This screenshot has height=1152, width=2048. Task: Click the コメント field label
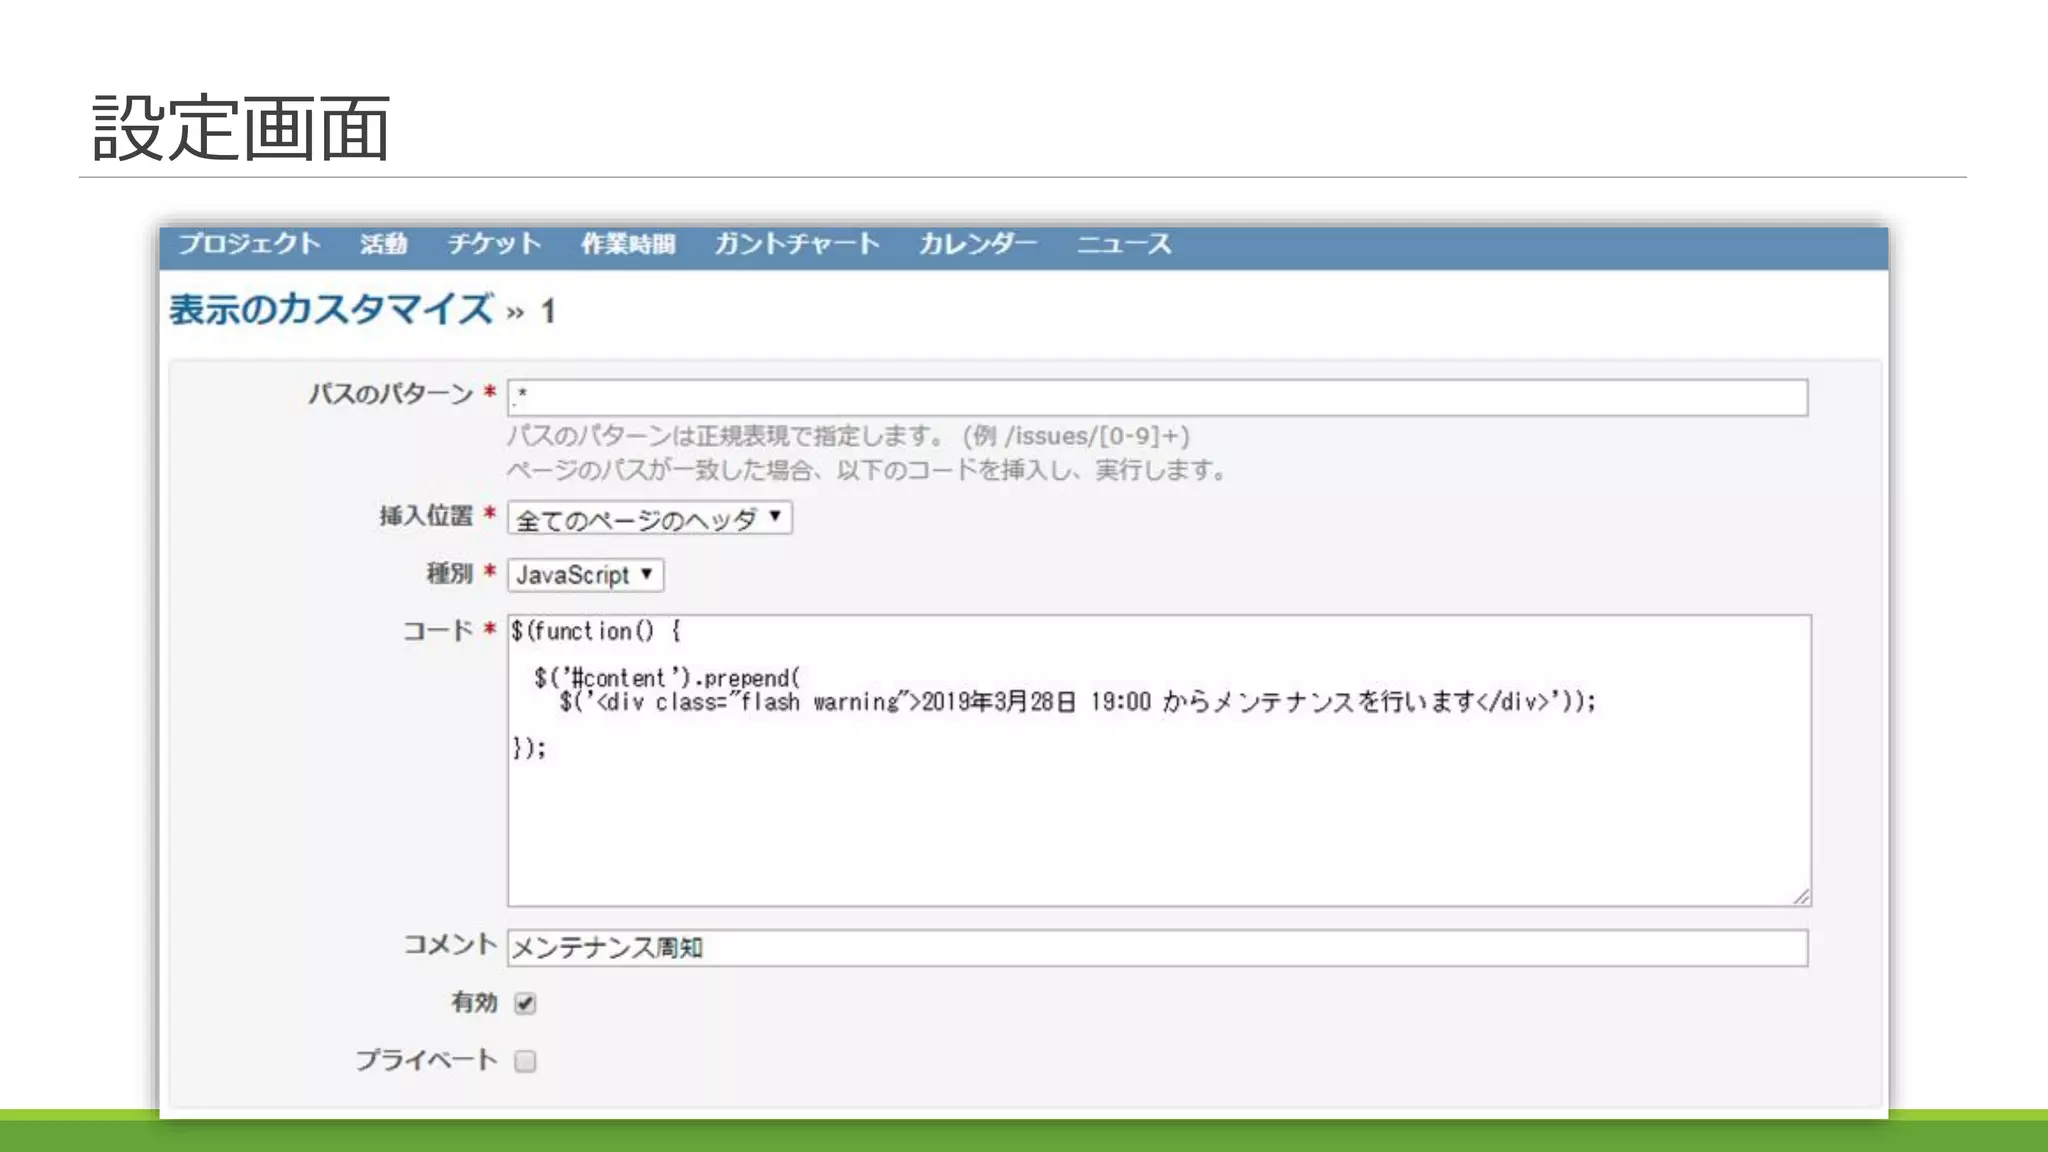click(450, 944)
